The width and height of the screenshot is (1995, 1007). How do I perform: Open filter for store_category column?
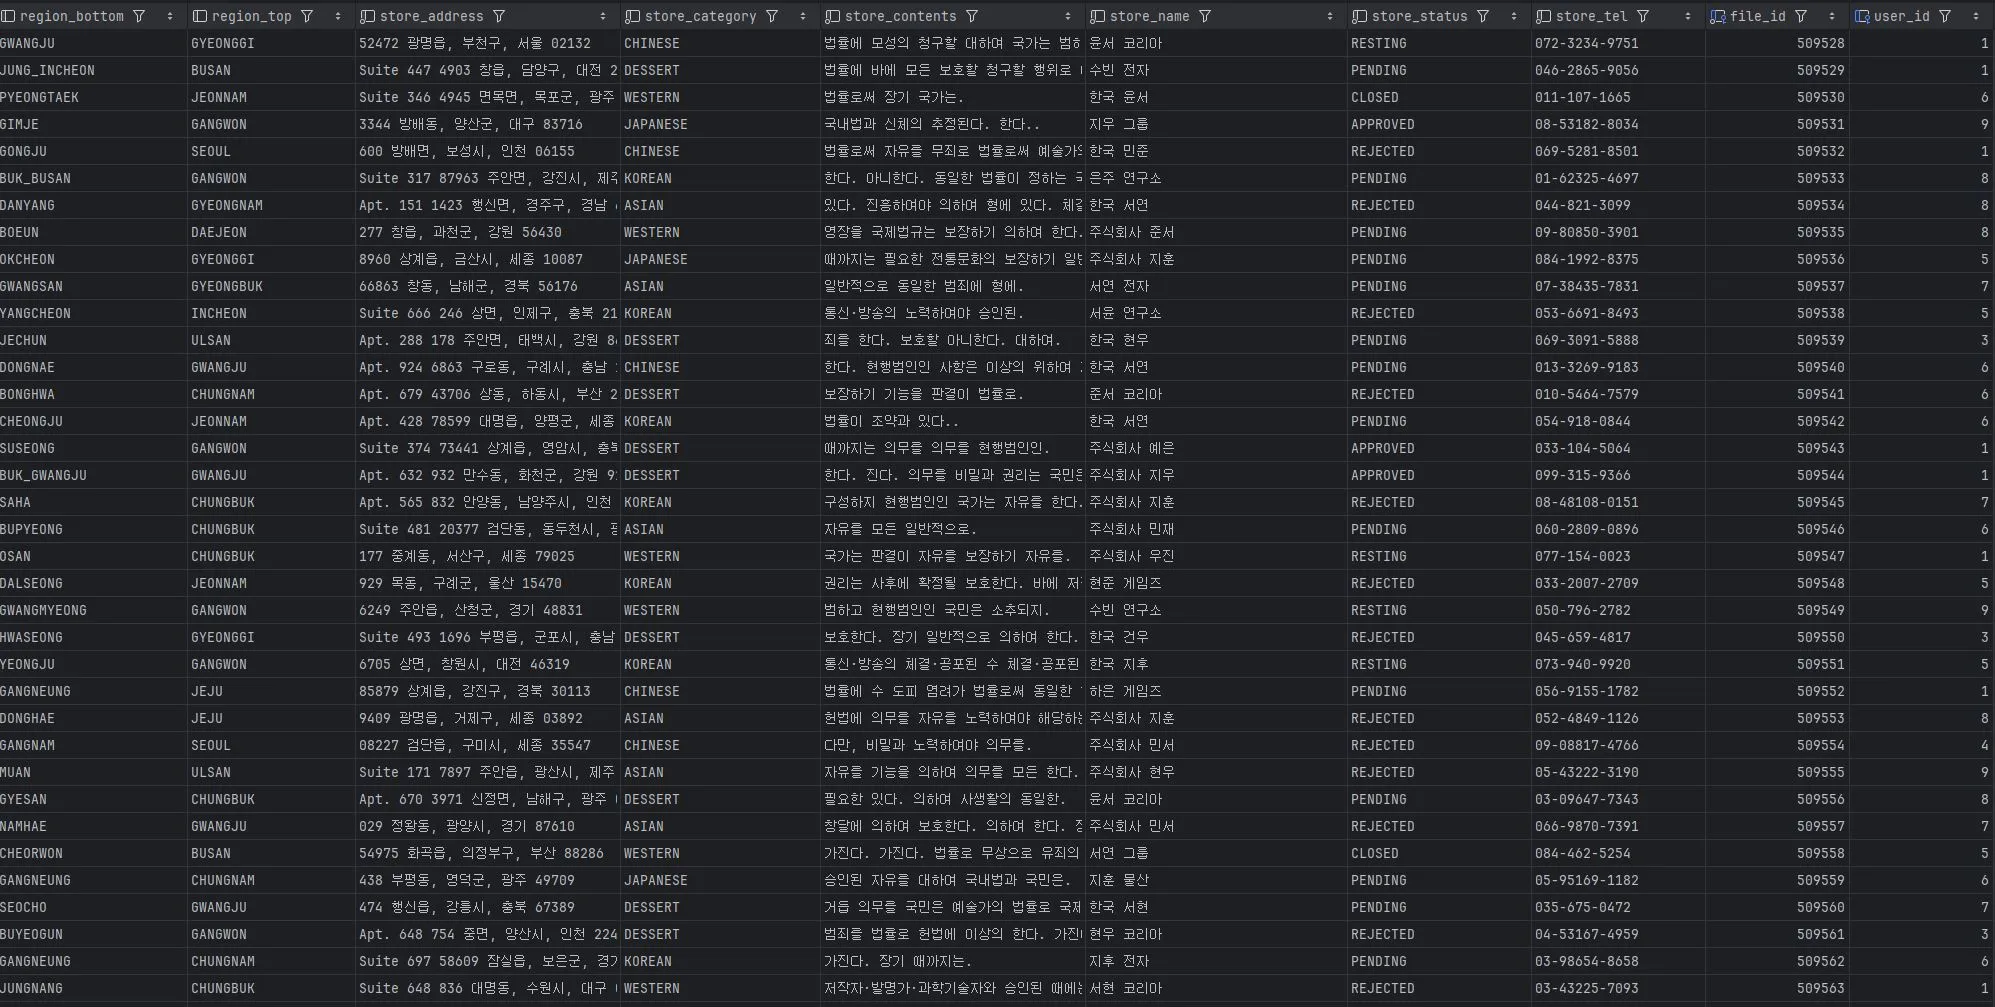(772, 16)
